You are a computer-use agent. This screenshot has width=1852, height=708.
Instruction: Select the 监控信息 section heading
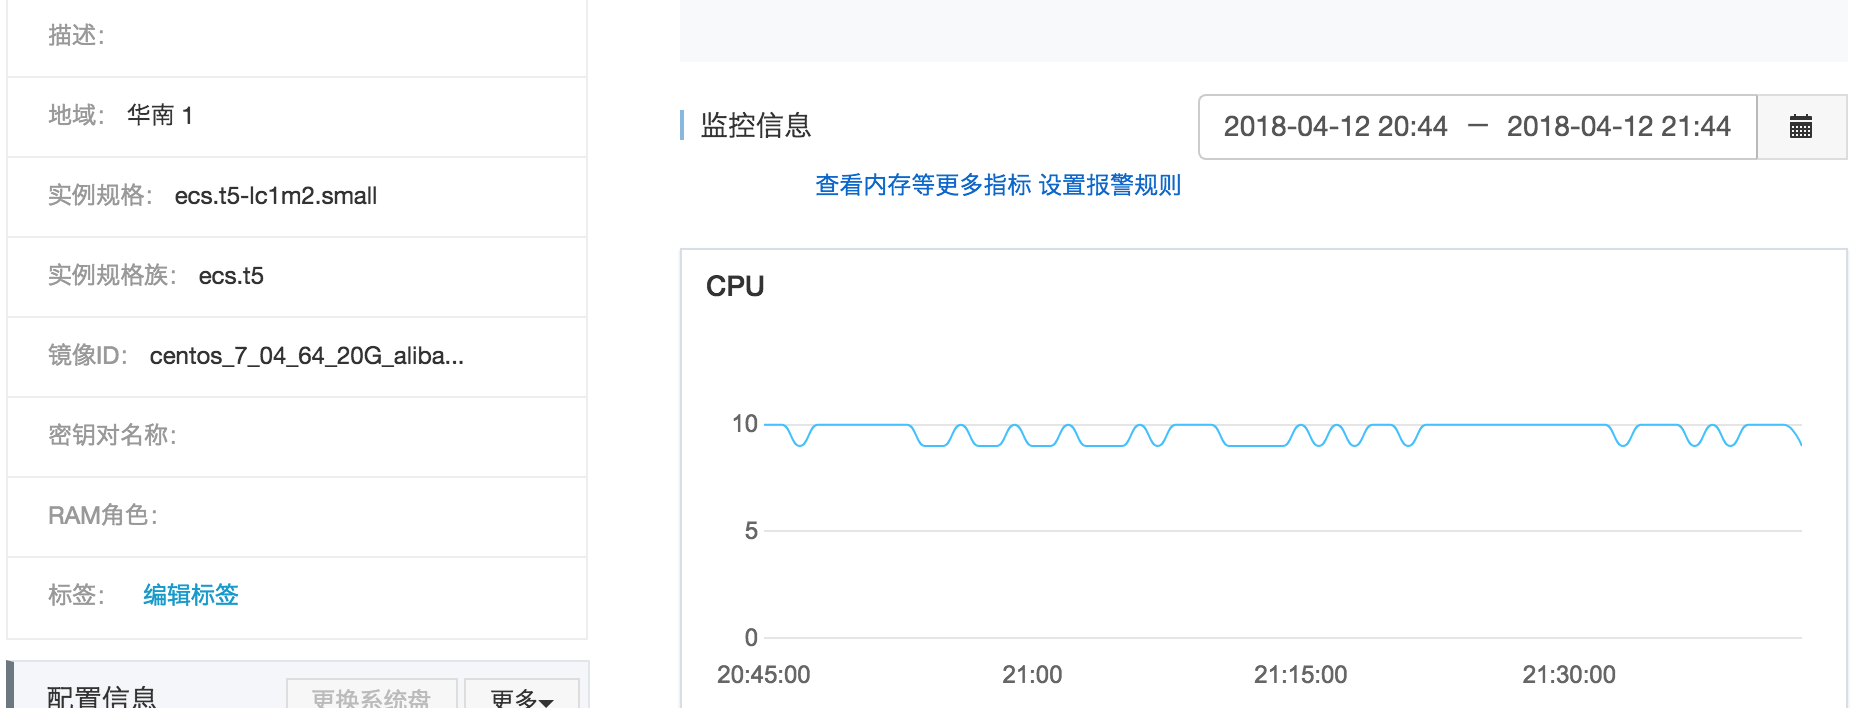pyautogui.click(x=756, y=126)
